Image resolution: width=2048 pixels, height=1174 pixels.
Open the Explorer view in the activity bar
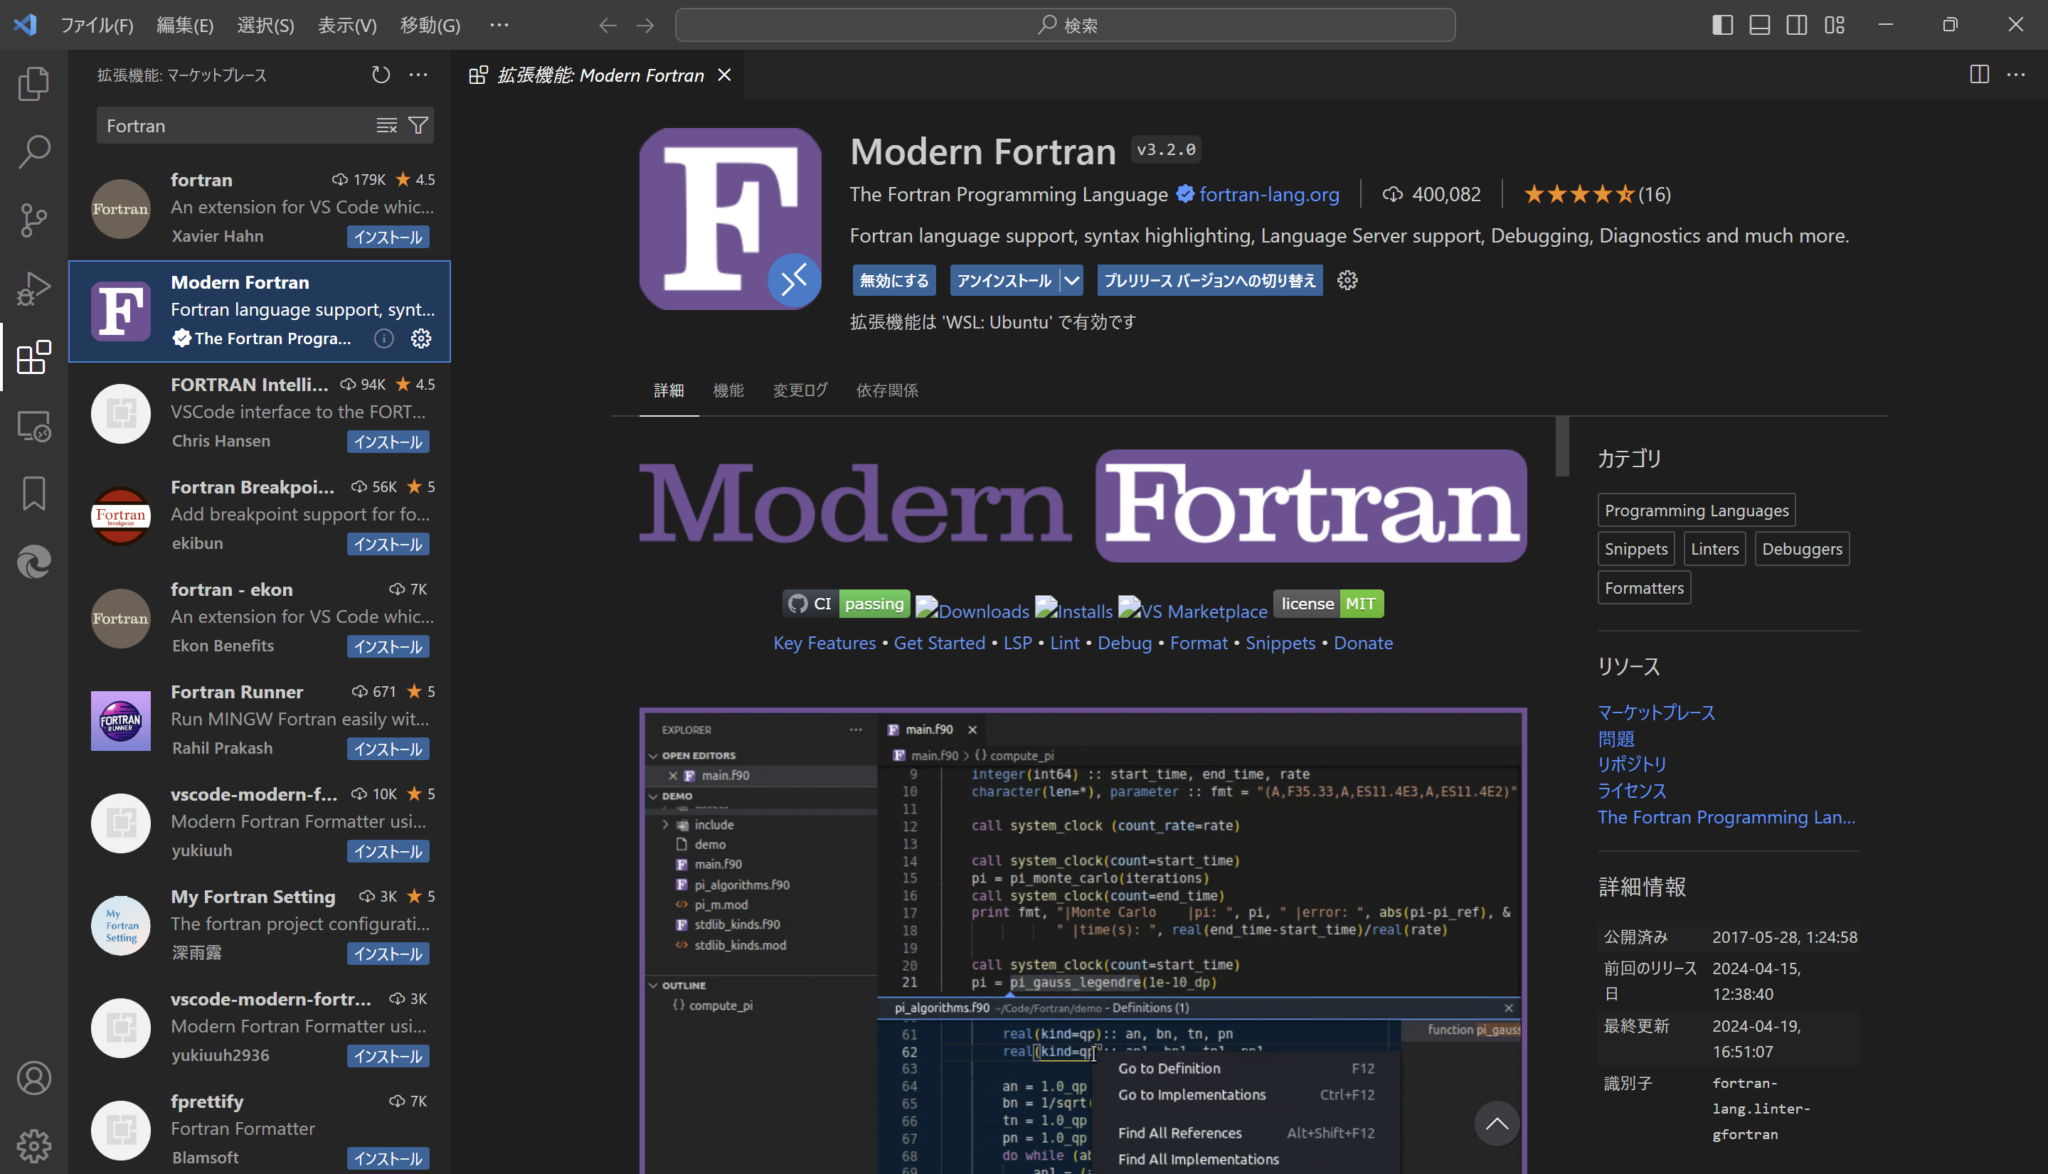[34, 84]
